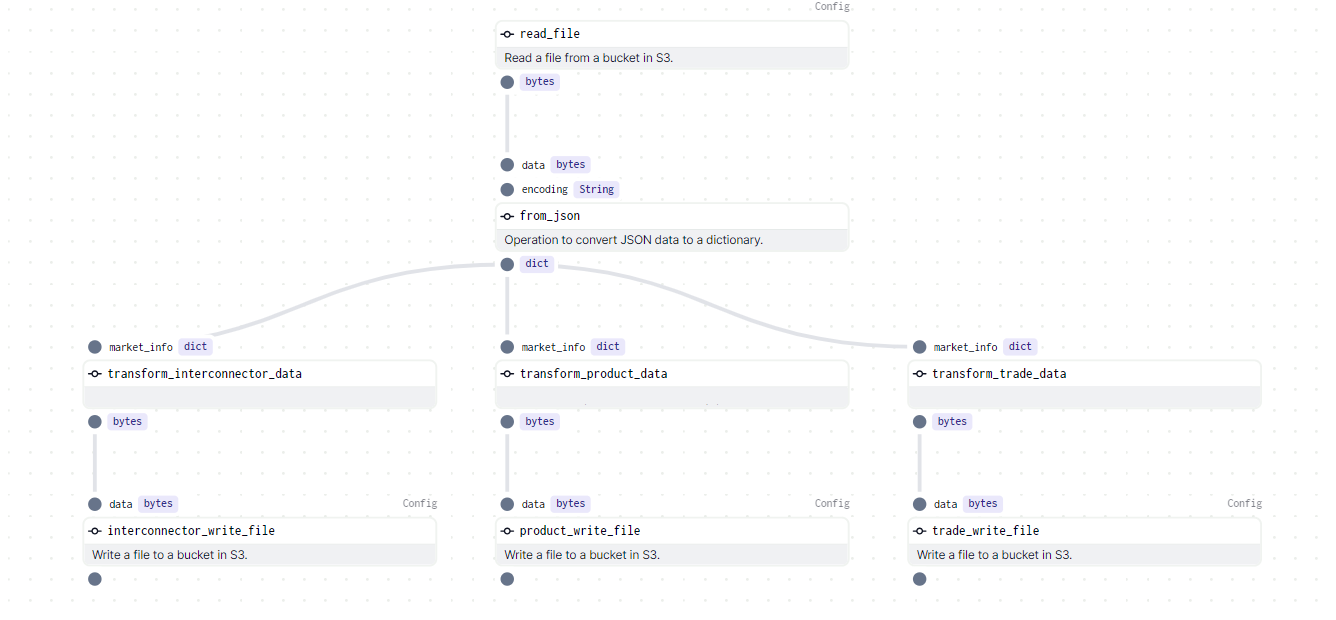Expand Config for interconnector_write_file
This screenshot has width=1336, height=620.
tap(419, 503)
